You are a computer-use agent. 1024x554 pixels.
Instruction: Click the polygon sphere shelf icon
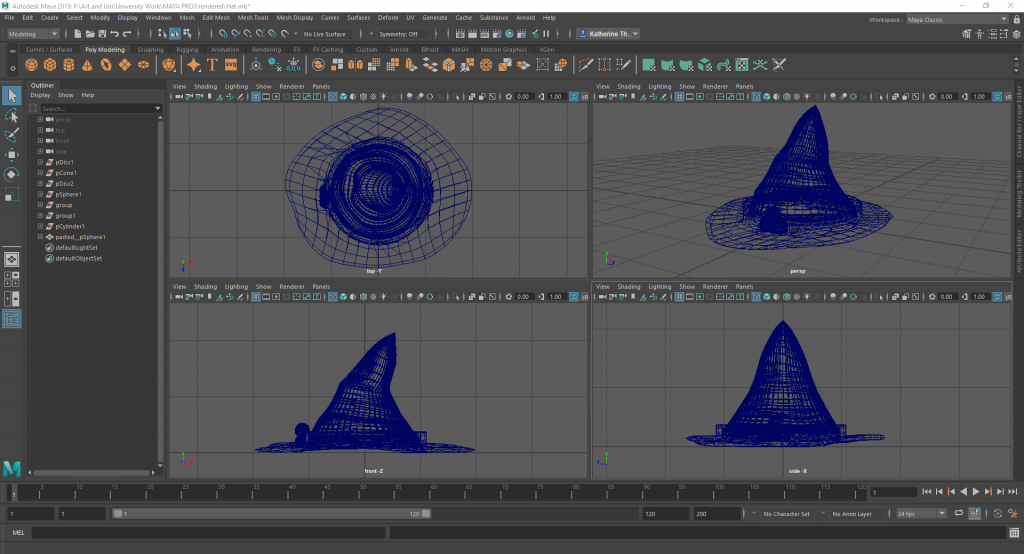32,65
